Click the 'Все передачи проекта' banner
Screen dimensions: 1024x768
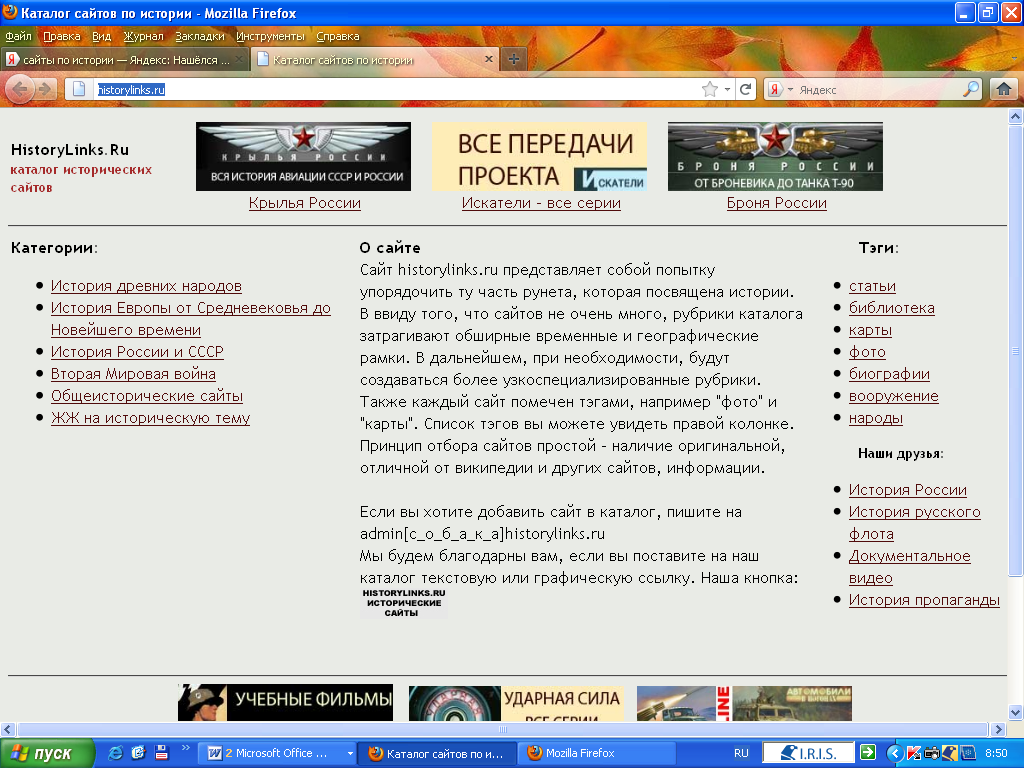pos(539,157)
